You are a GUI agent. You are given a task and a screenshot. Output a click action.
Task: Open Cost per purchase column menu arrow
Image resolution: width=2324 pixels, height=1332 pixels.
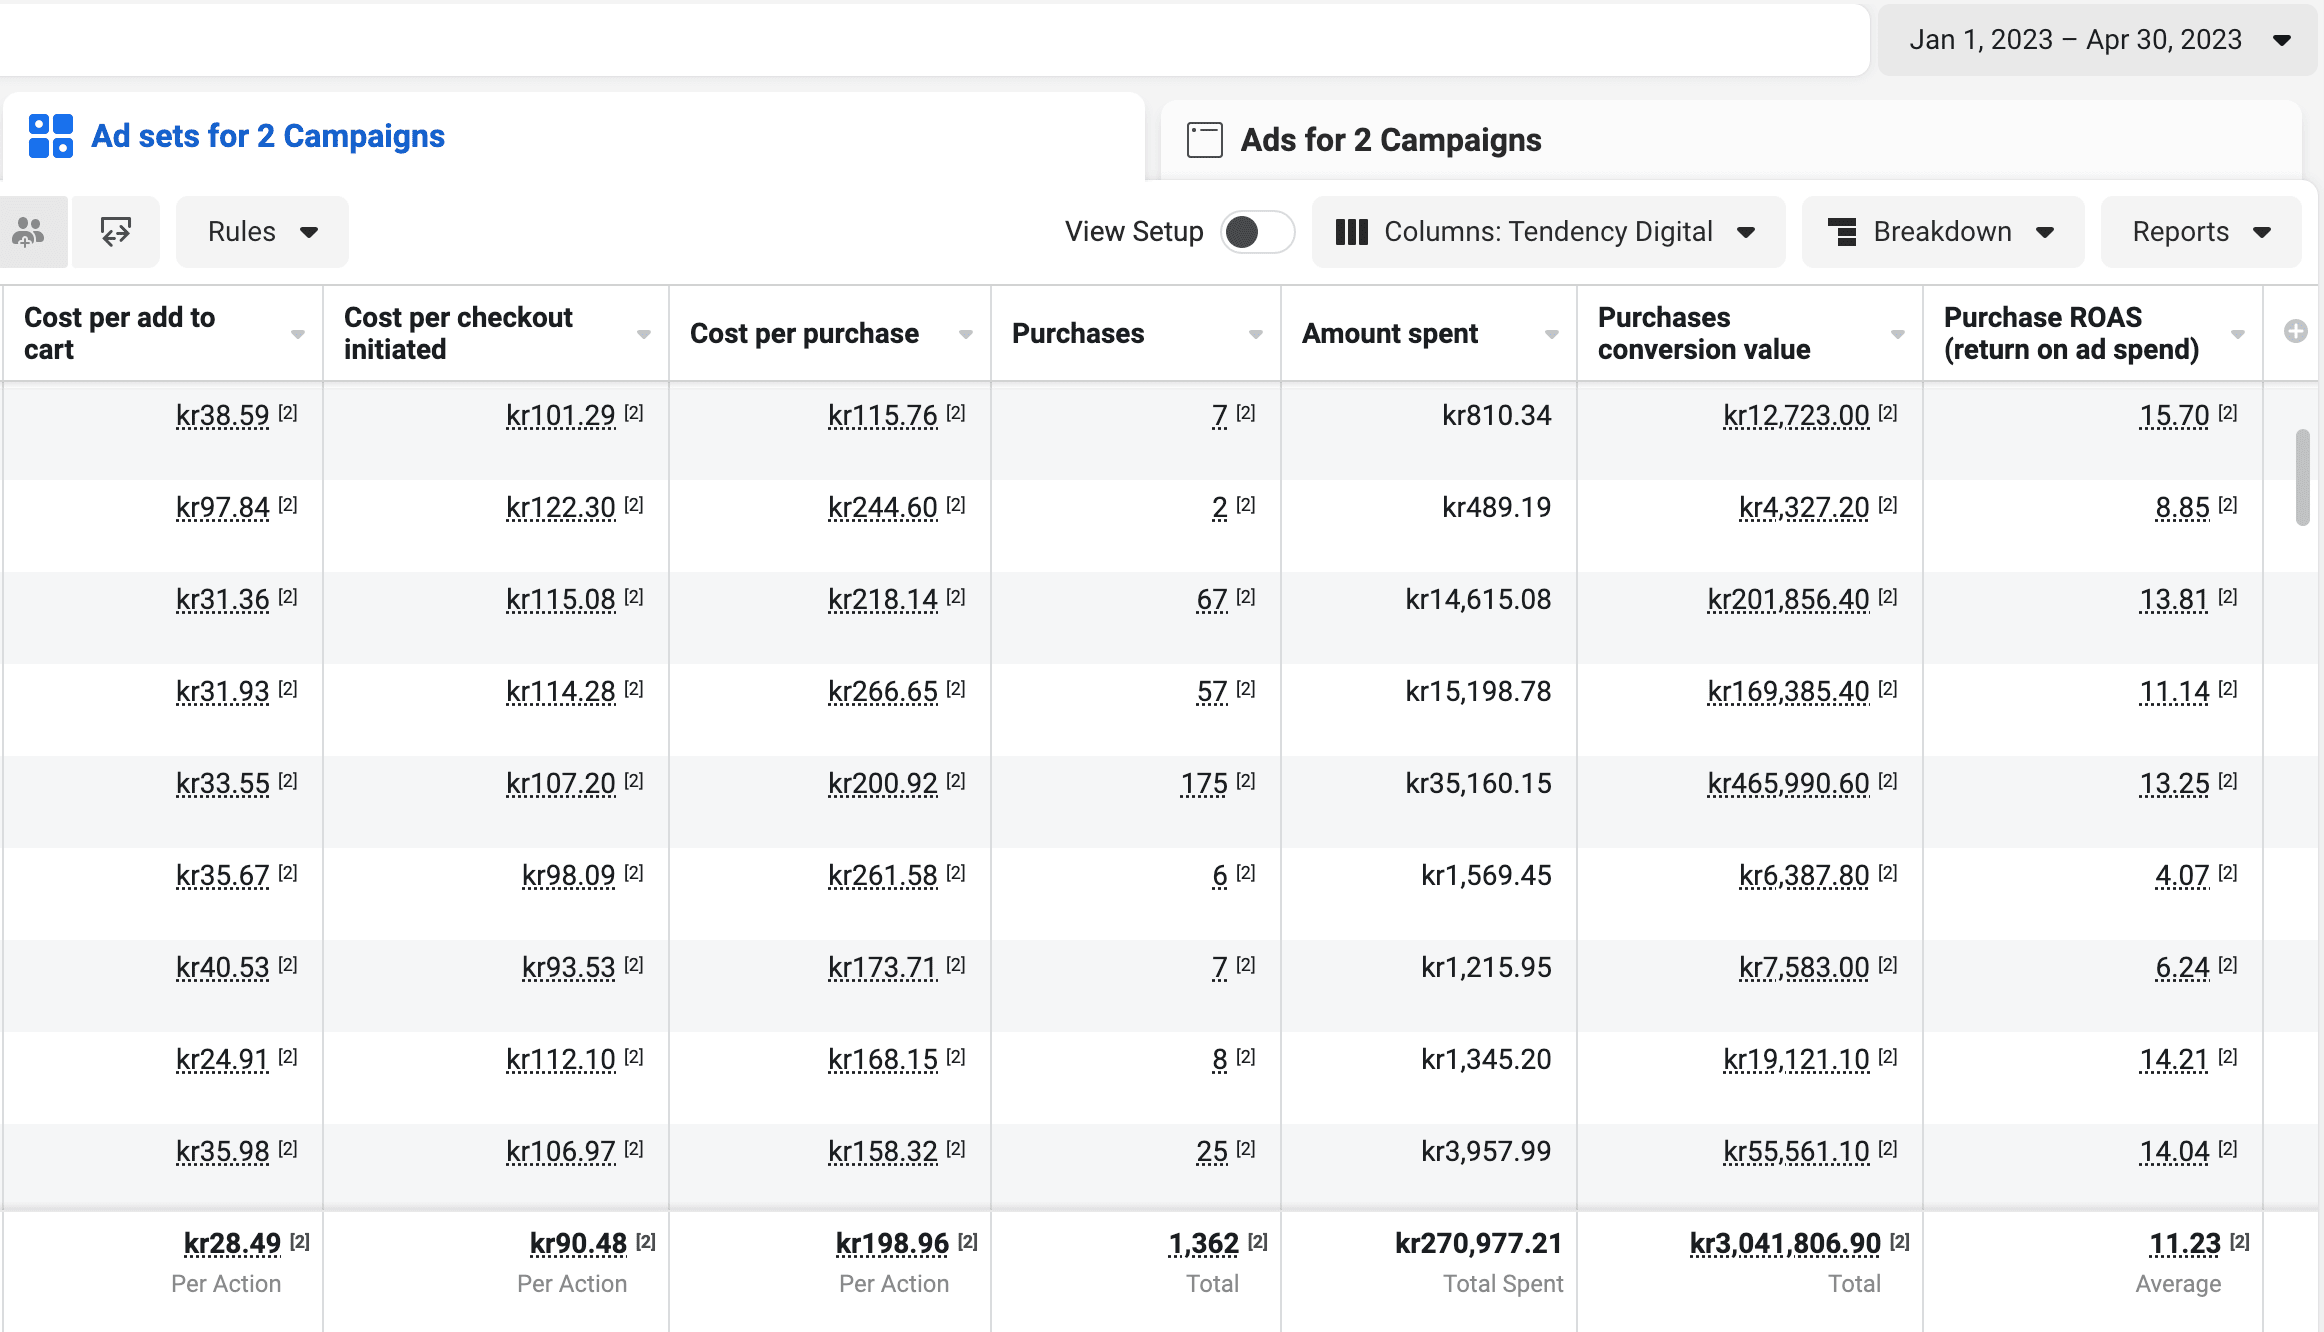pyautogui.click(x=965, y=334)
